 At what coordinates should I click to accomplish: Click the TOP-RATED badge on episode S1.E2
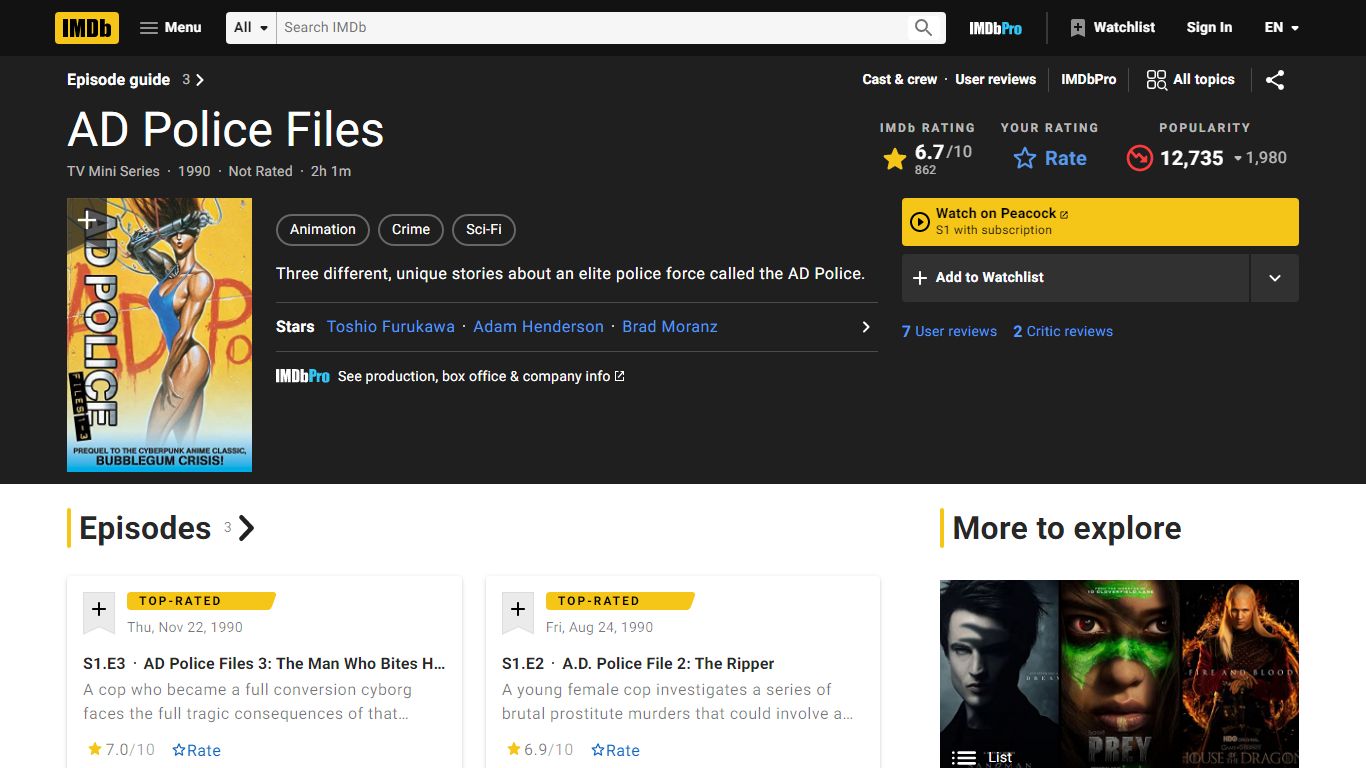tap(619, 601)
